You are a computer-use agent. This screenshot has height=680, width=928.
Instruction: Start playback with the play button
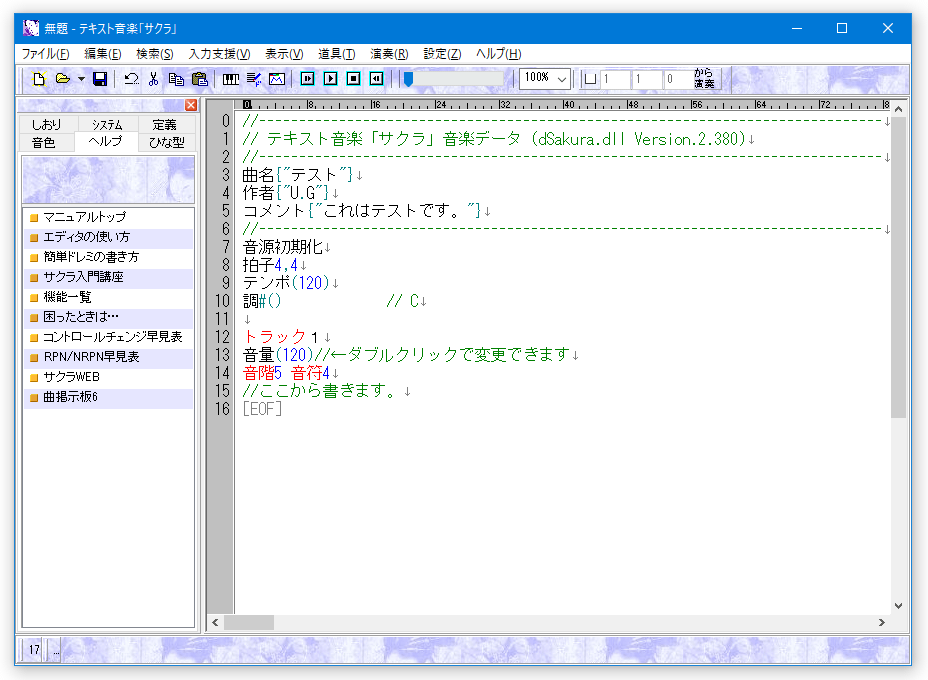pos(331,79)
